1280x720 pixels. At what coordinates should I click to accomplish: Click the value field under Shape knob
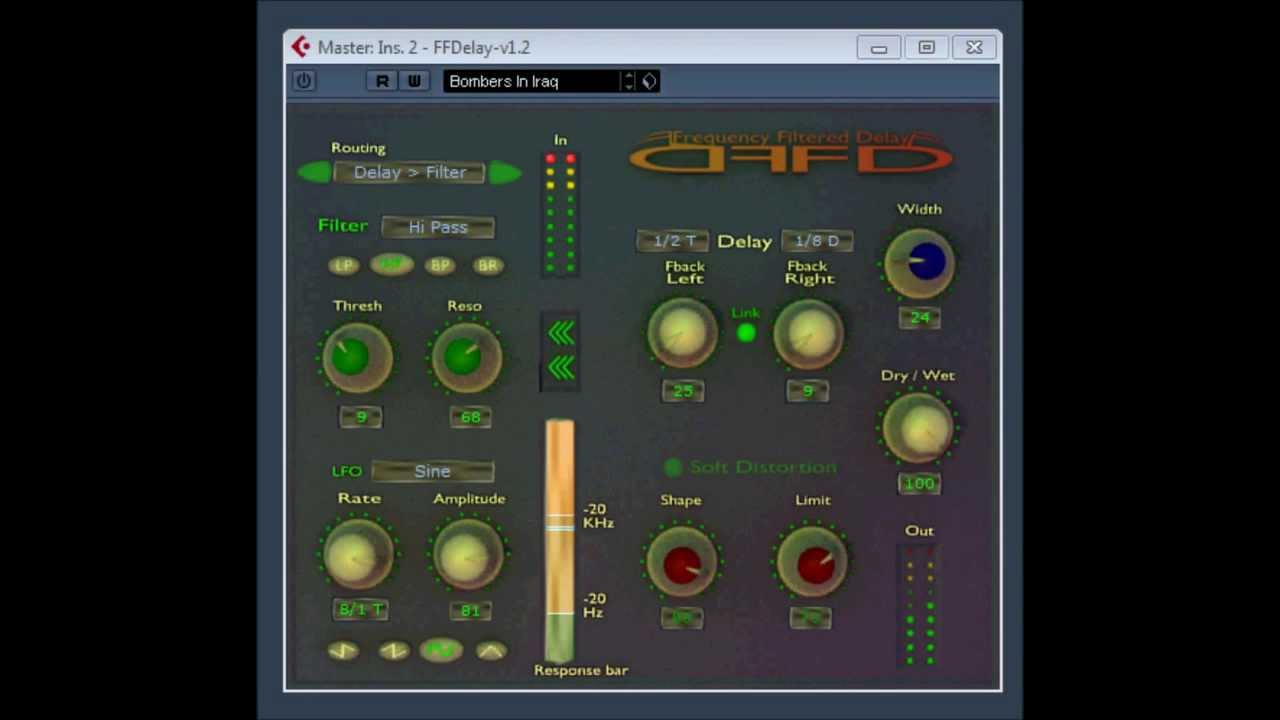(x=682, y=618)
